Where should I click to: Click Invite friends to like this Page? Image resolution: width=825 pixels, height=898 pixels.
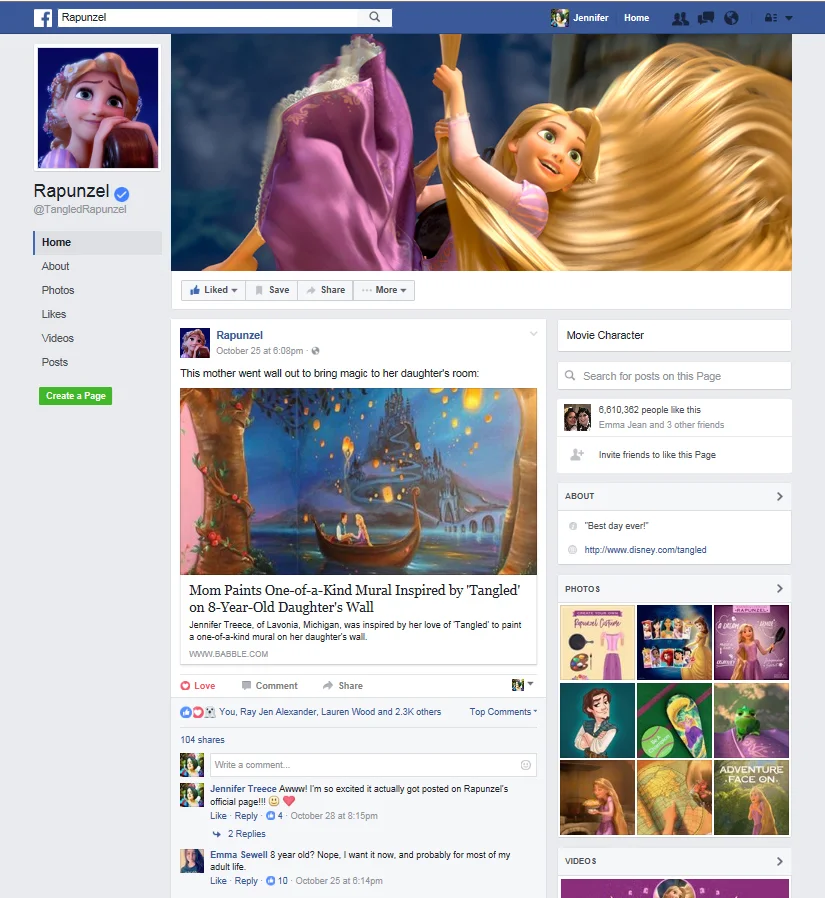(657, 455)
